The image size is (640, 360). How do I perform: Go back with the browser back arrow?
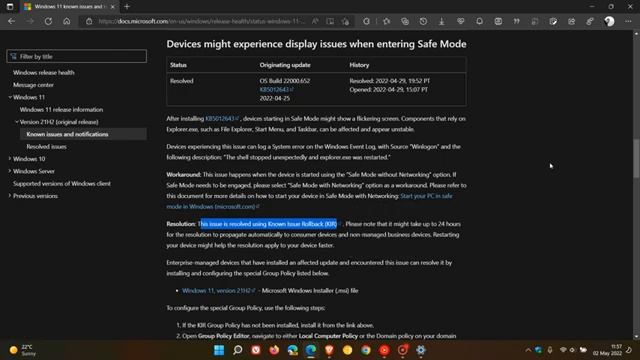(x=11, y=21)
